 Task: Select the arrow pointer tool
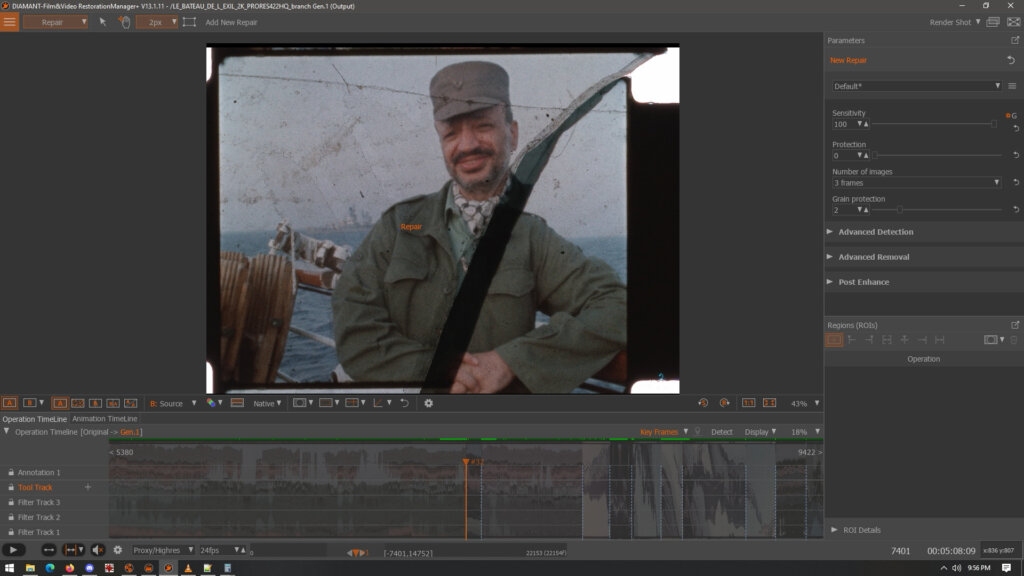point(103,22)
